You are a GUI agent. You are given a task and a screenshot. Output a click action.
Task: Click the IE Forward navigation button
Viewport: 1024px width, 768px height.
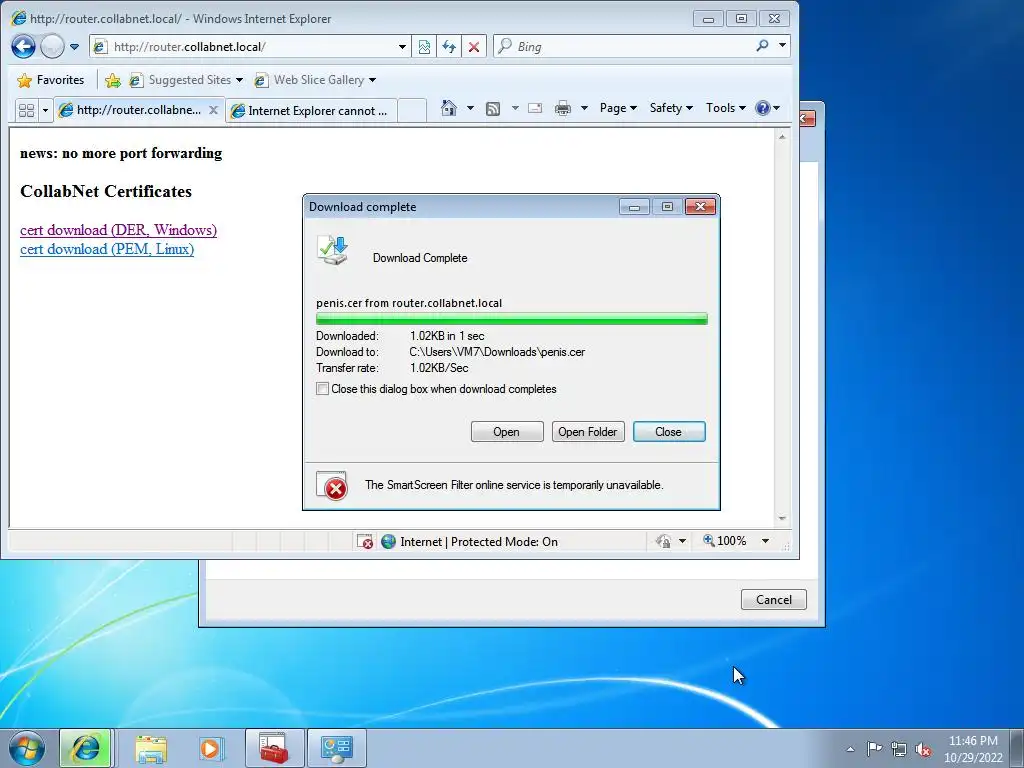click(52, 46)
